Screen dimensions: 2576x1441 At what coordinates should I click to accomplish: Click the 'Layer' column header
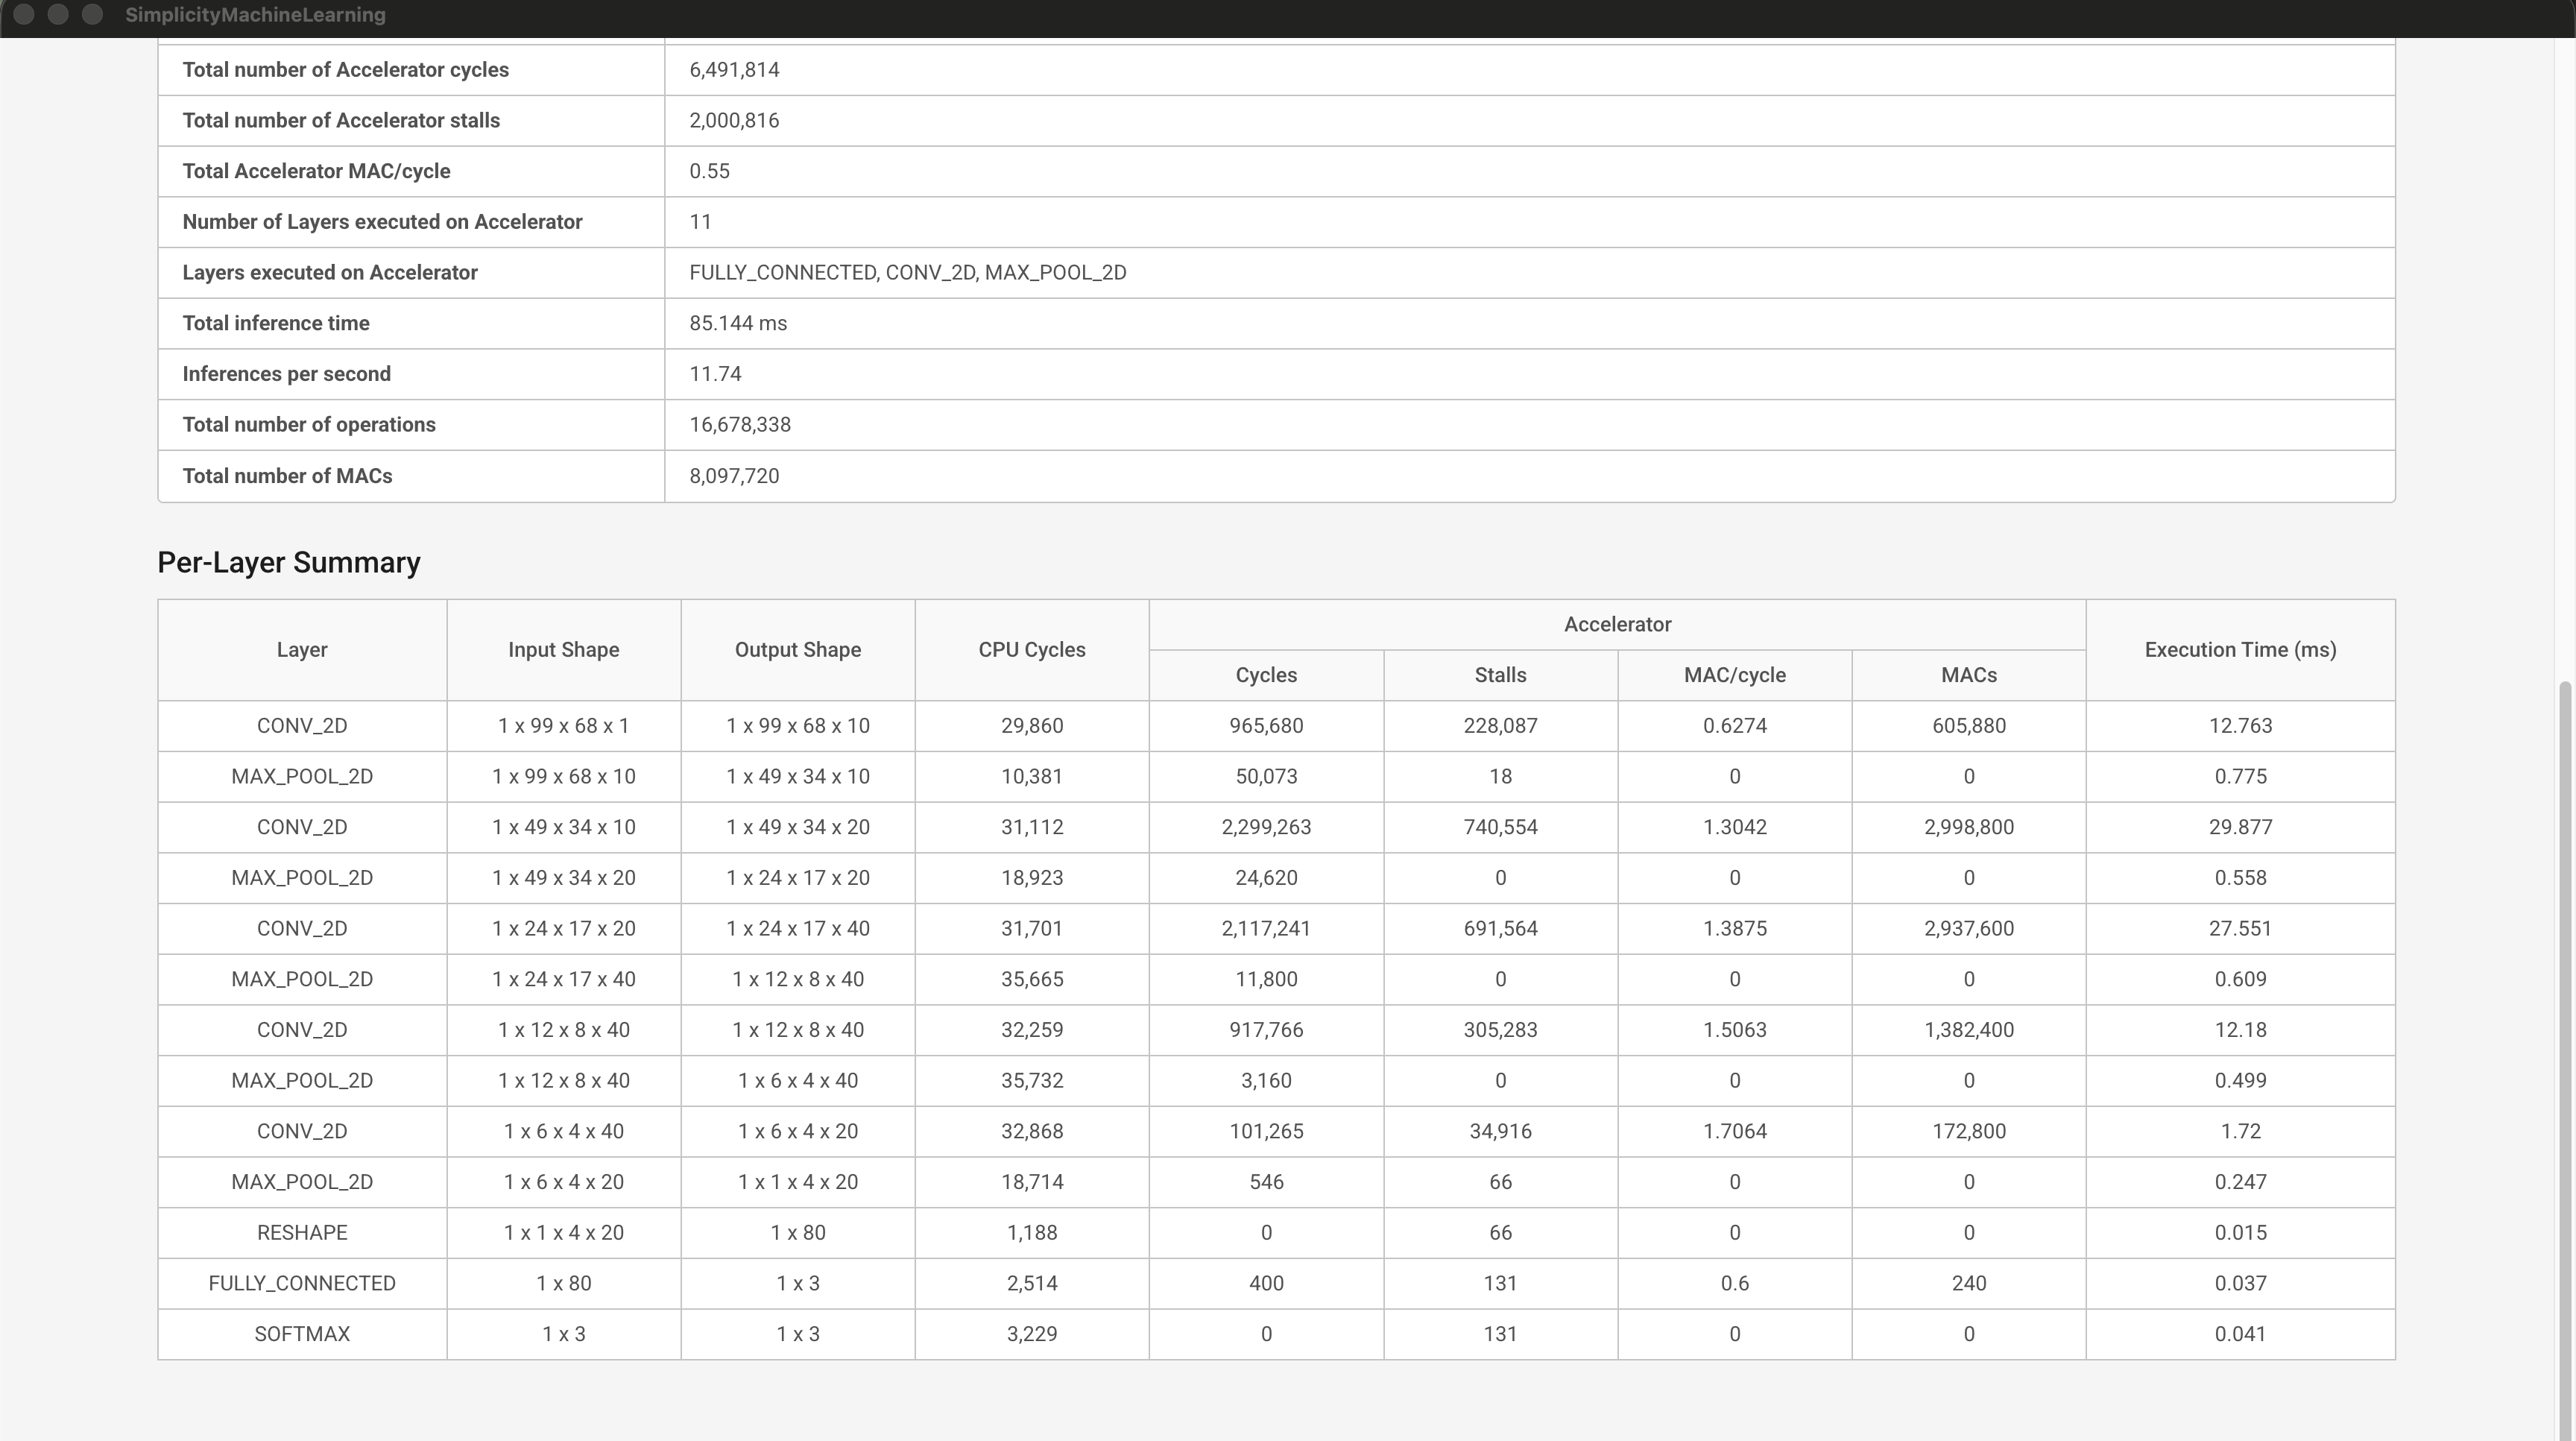pyautogui.click(x=302, y=650)
